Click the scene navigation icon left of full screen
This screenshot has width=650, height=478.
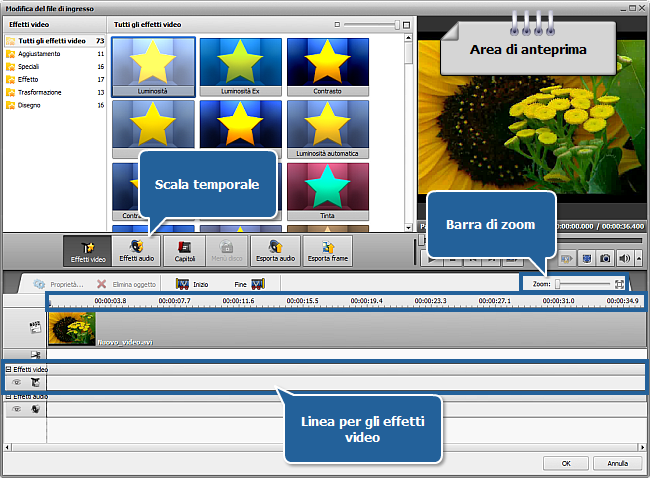click(x=566, y=259)
